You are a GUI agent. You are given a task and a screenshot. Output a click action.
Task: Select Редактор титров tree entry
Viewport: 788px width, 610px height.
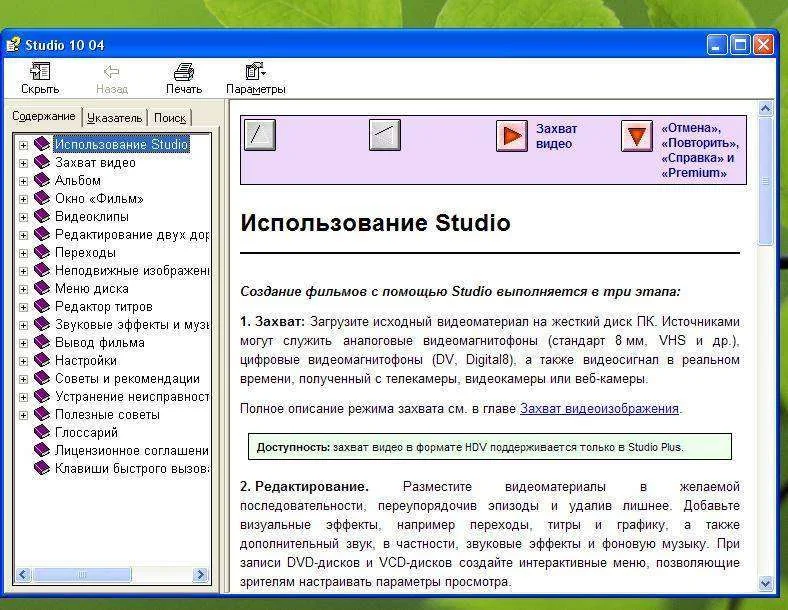point(104,307)
